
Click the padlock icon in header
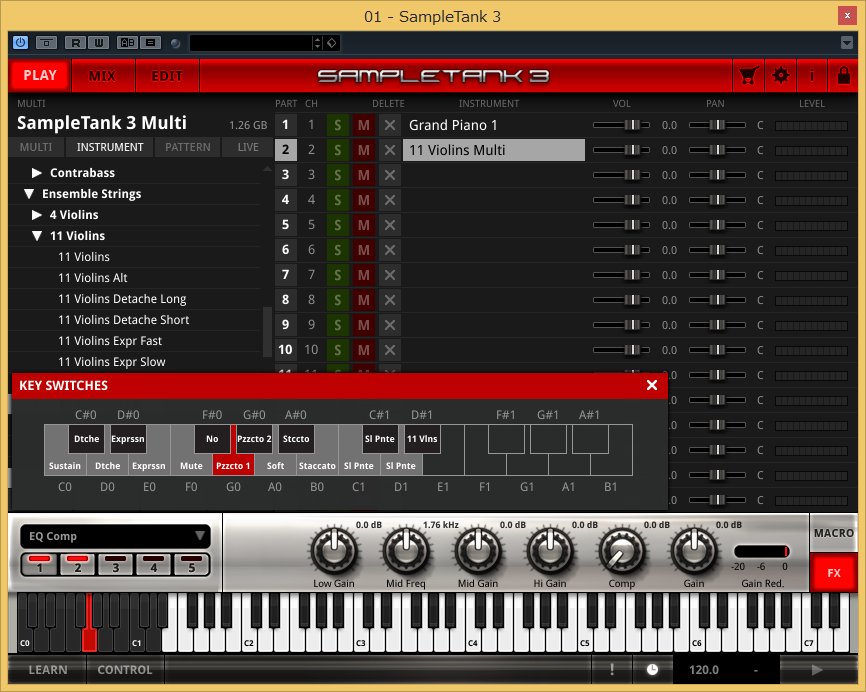click(844, 76)
